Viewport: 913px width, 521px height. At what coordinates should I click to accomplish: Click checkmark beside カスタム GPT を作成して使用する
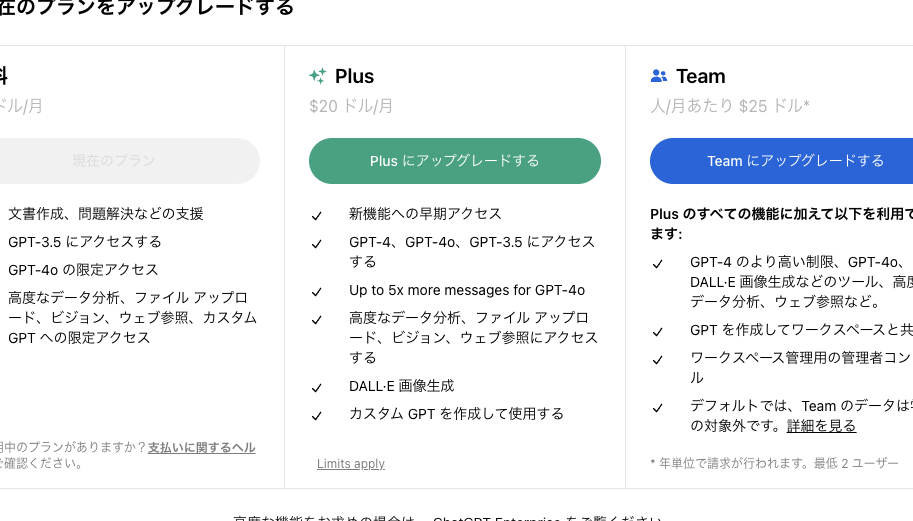click(x=317, y=415)
